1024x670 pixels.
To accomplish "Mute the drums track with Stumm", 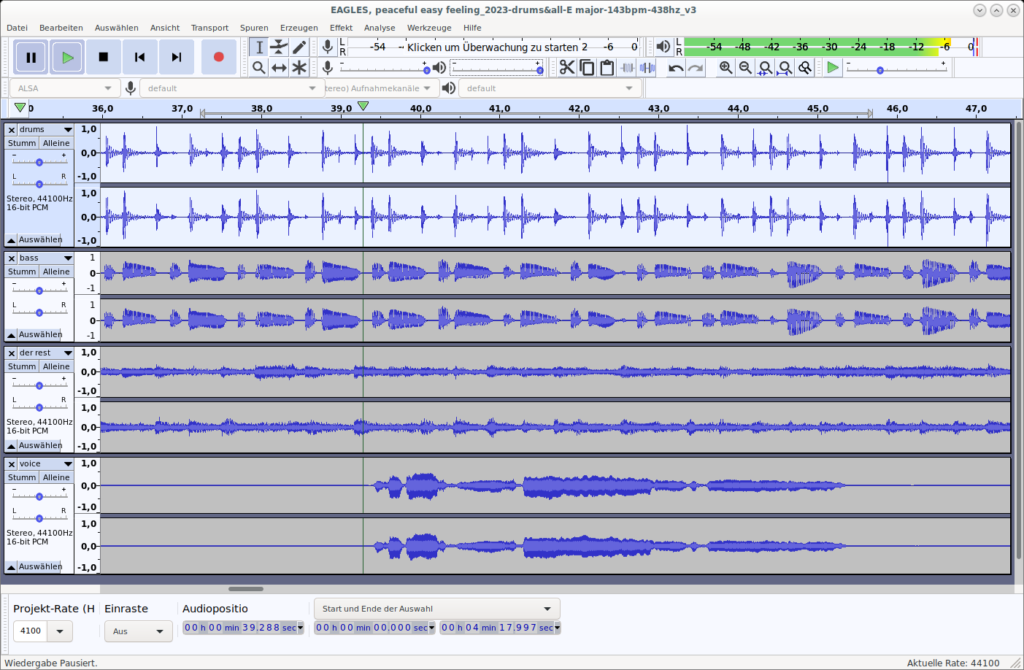I will [x=22, y=143].
